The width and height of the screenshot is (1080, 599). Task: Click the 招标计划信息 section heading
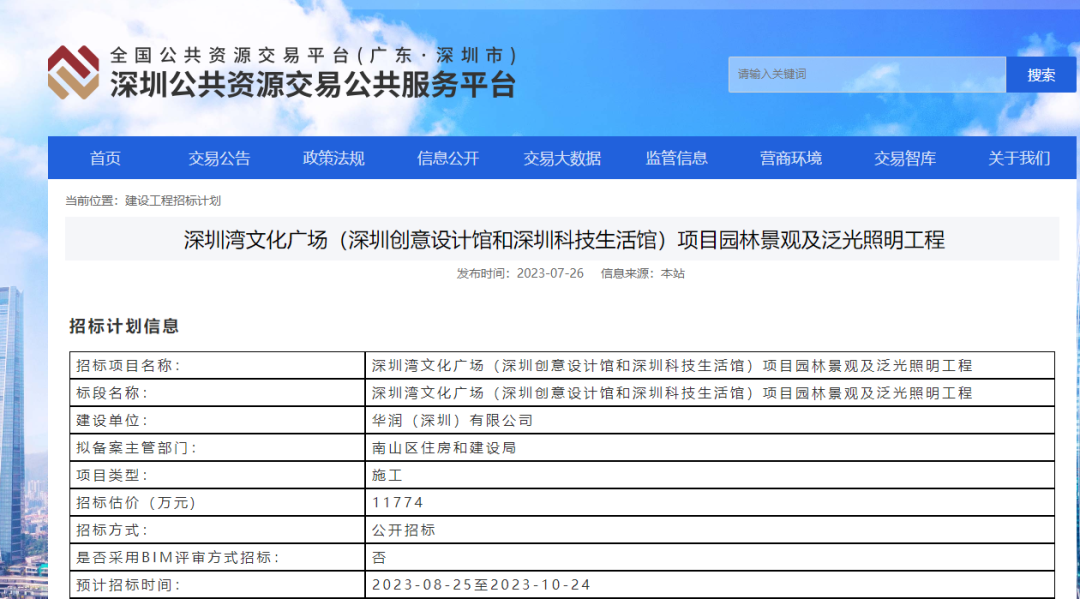[x=124, y=326]
